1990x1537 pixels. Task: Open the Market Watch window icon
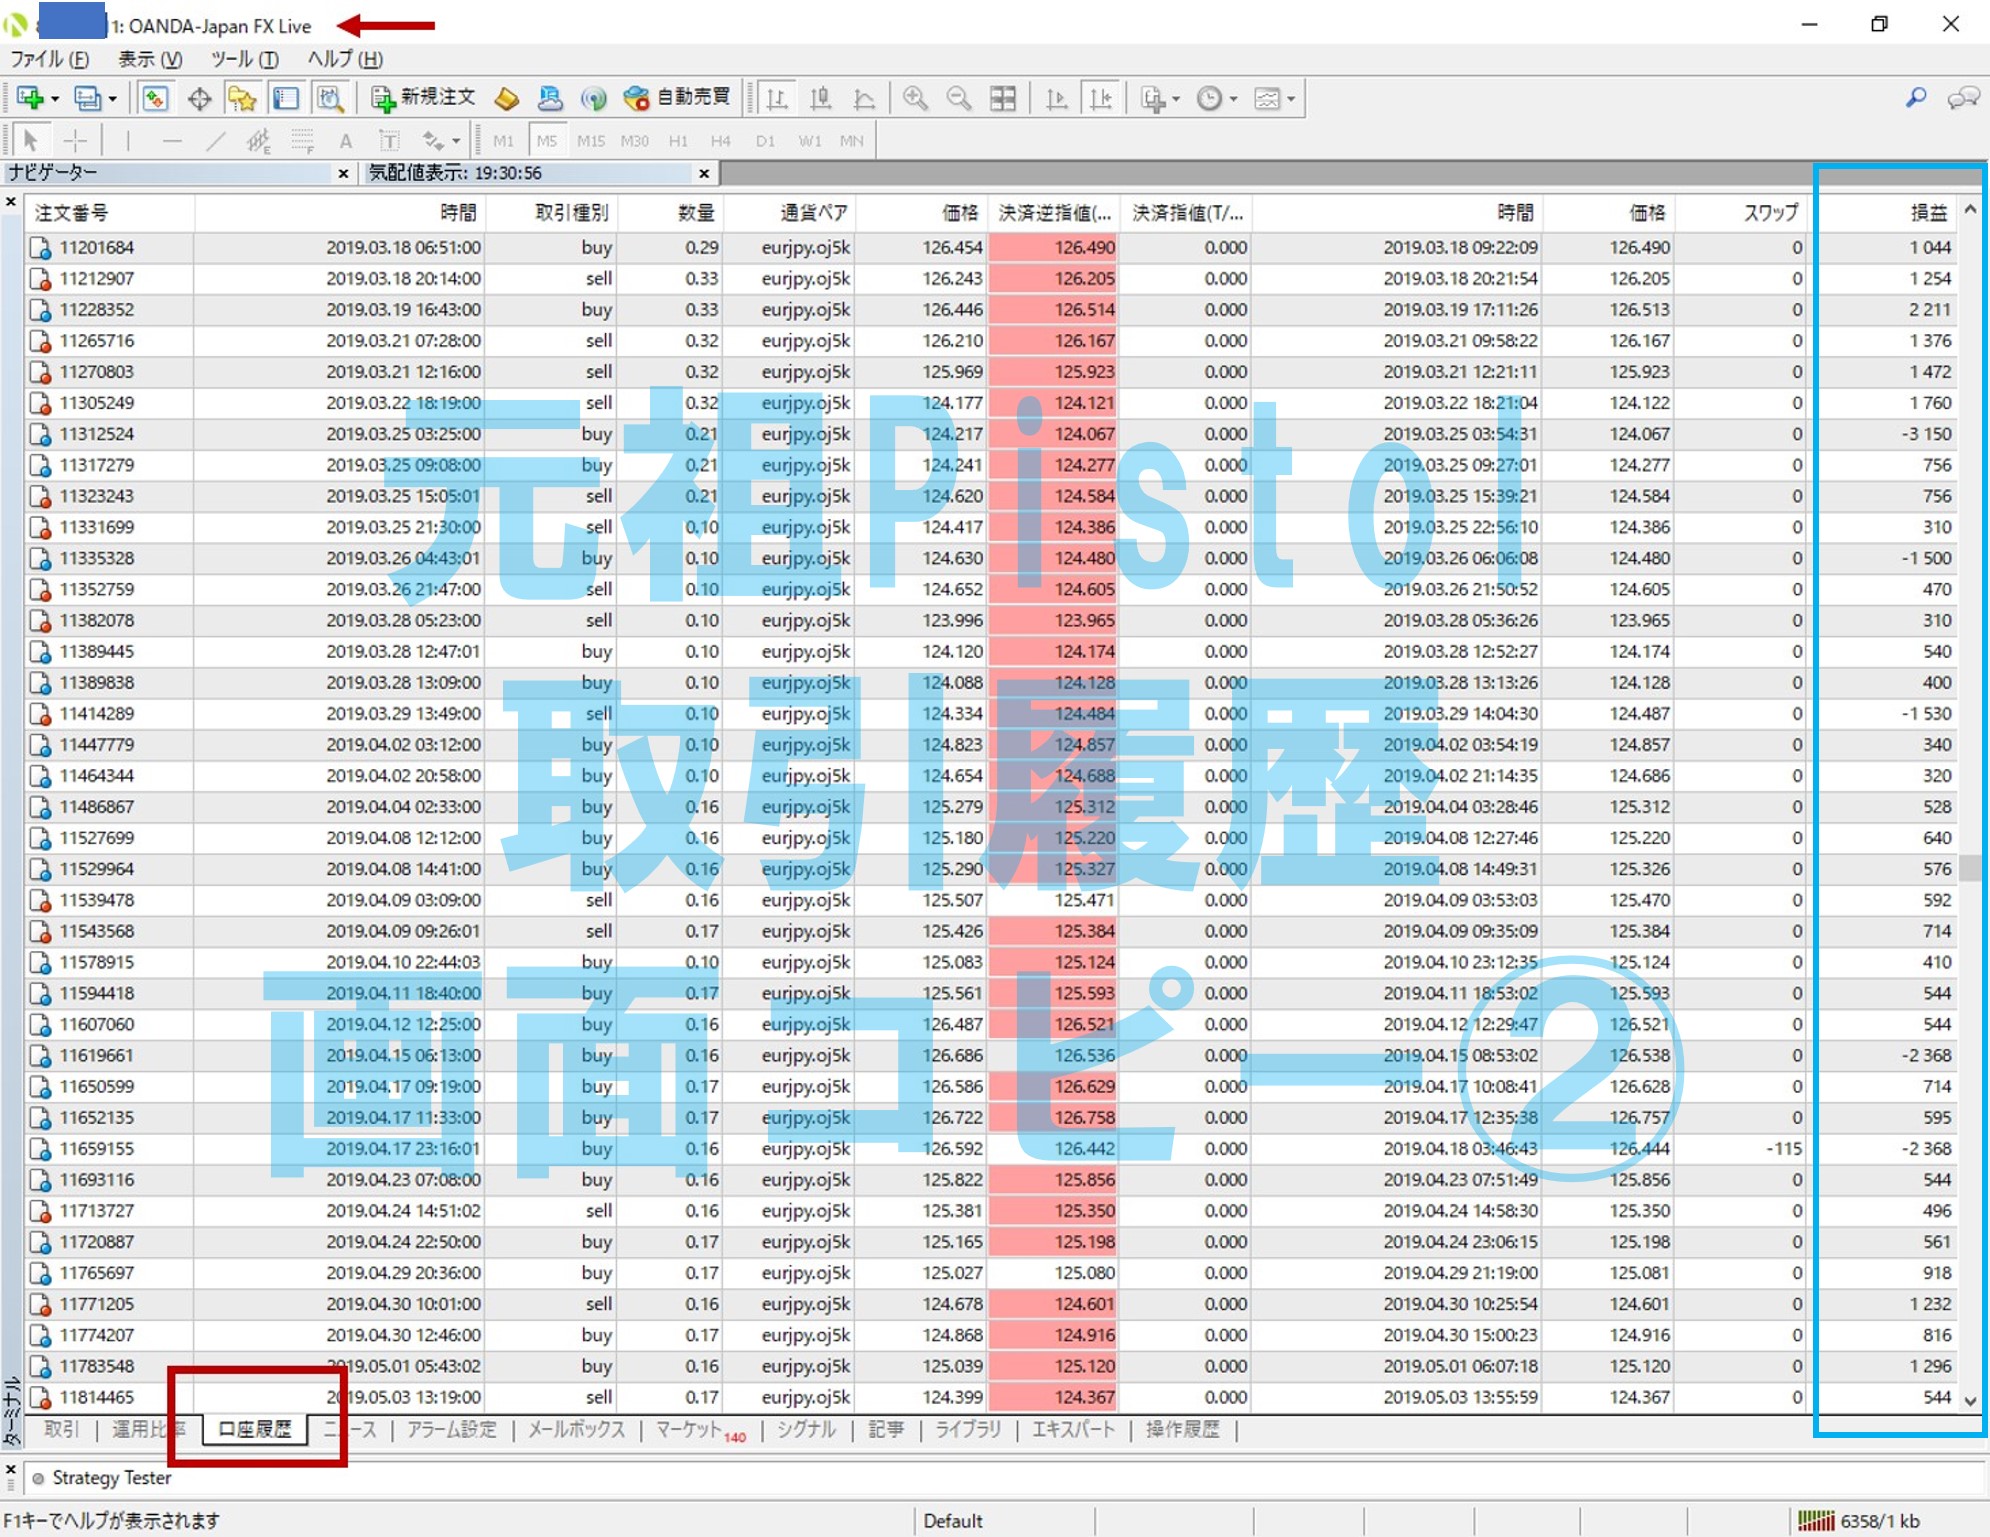pyautogui.click(x=155, y=98)
